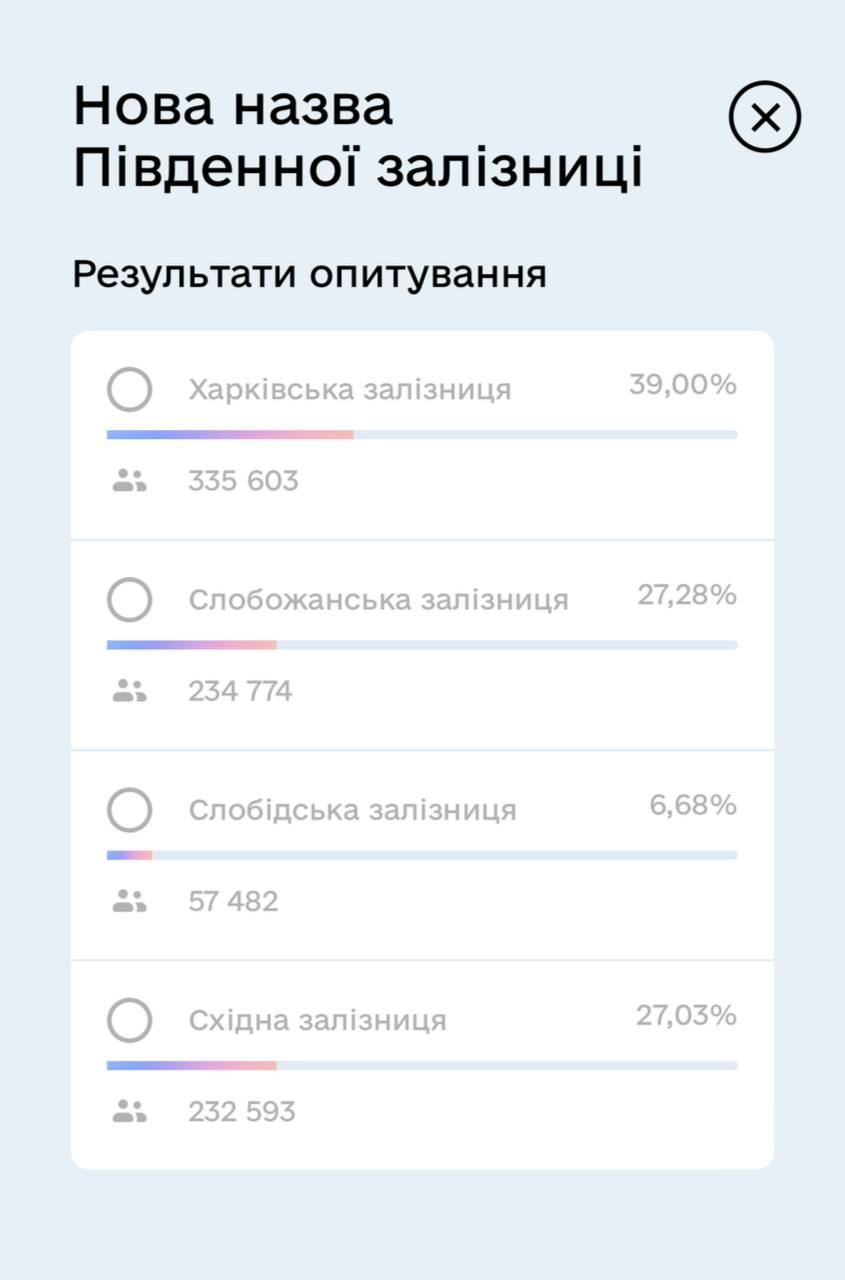
Task: Select the Східна залізниця radio button
Action: [x=130, y=1021]
